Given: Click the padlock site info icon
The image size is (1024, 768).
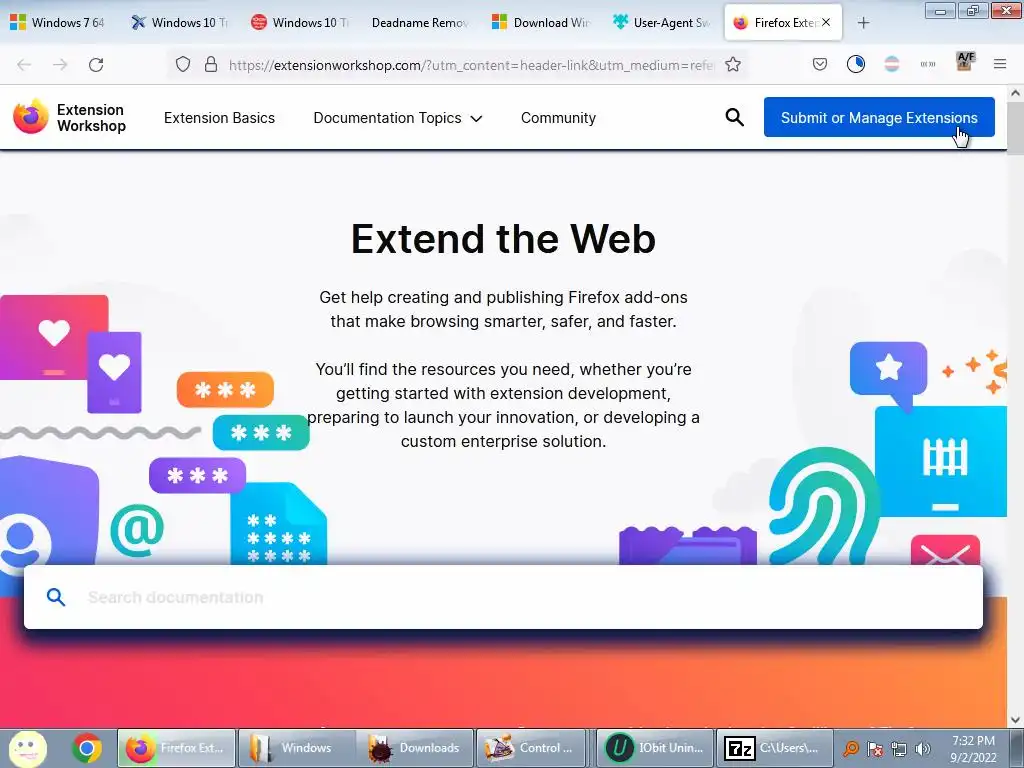Looking at the screenshot, I should pos(210,64).
